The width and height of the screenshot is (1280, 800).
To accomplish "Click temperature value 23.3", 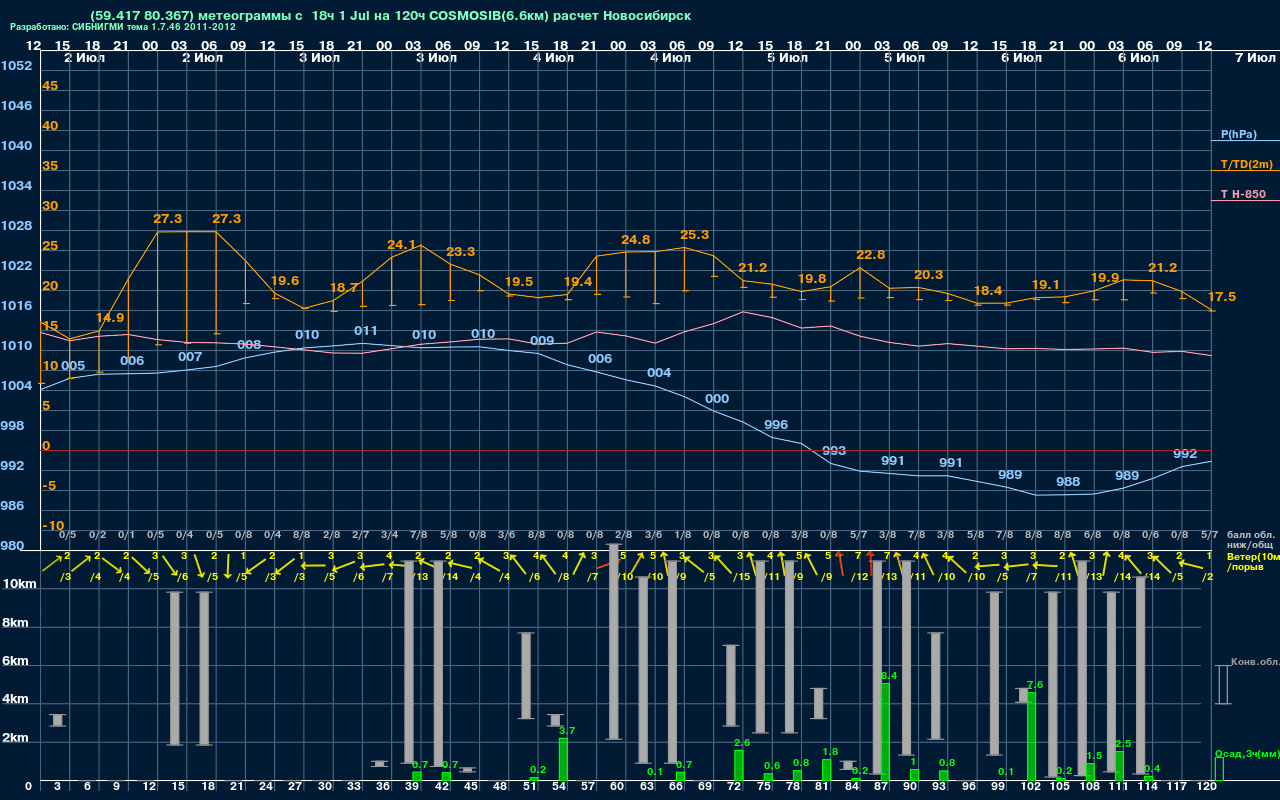I will [461, 252].
